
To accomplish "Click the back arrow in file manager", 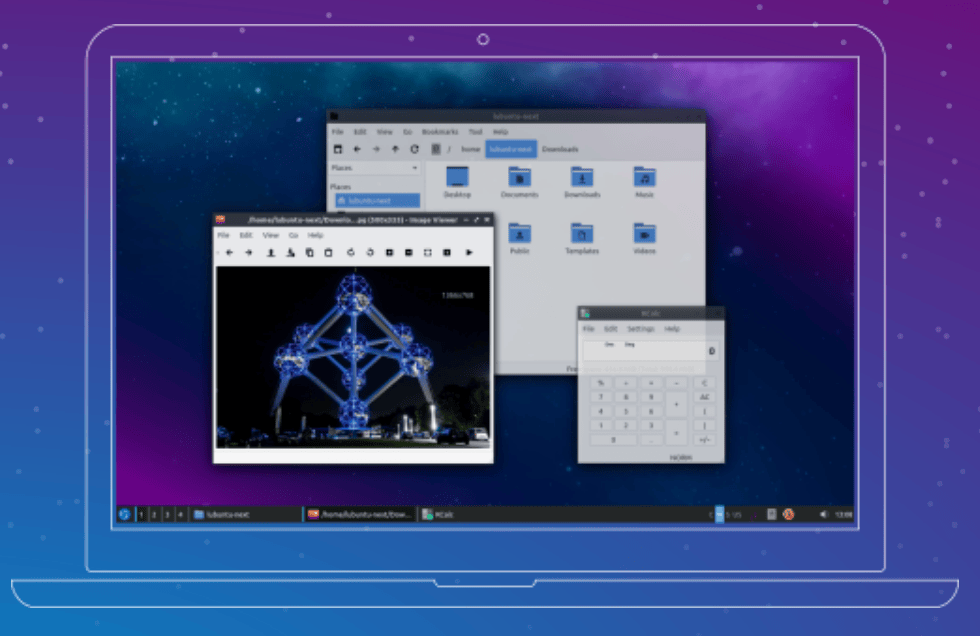I will [x=357, y=149].
